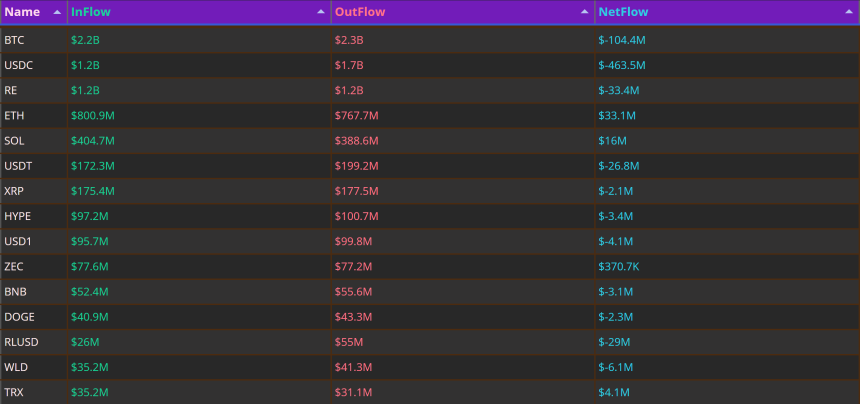
Task: Click XRP outflow value $177.5M
Action: (x=357, y=191)
